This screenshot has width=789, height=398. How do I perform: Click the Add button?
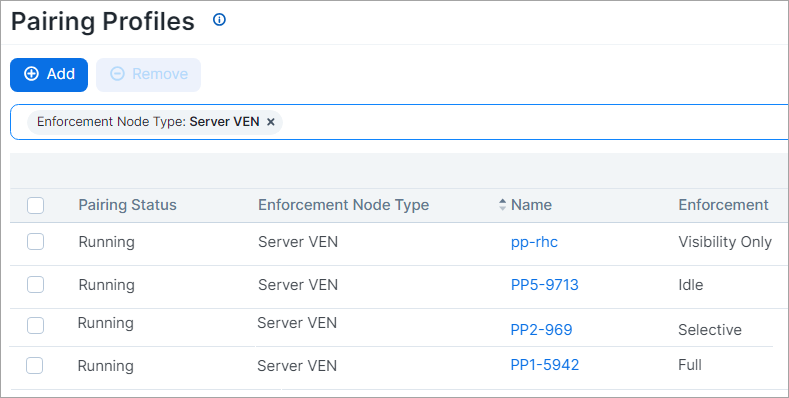[49, 74]
